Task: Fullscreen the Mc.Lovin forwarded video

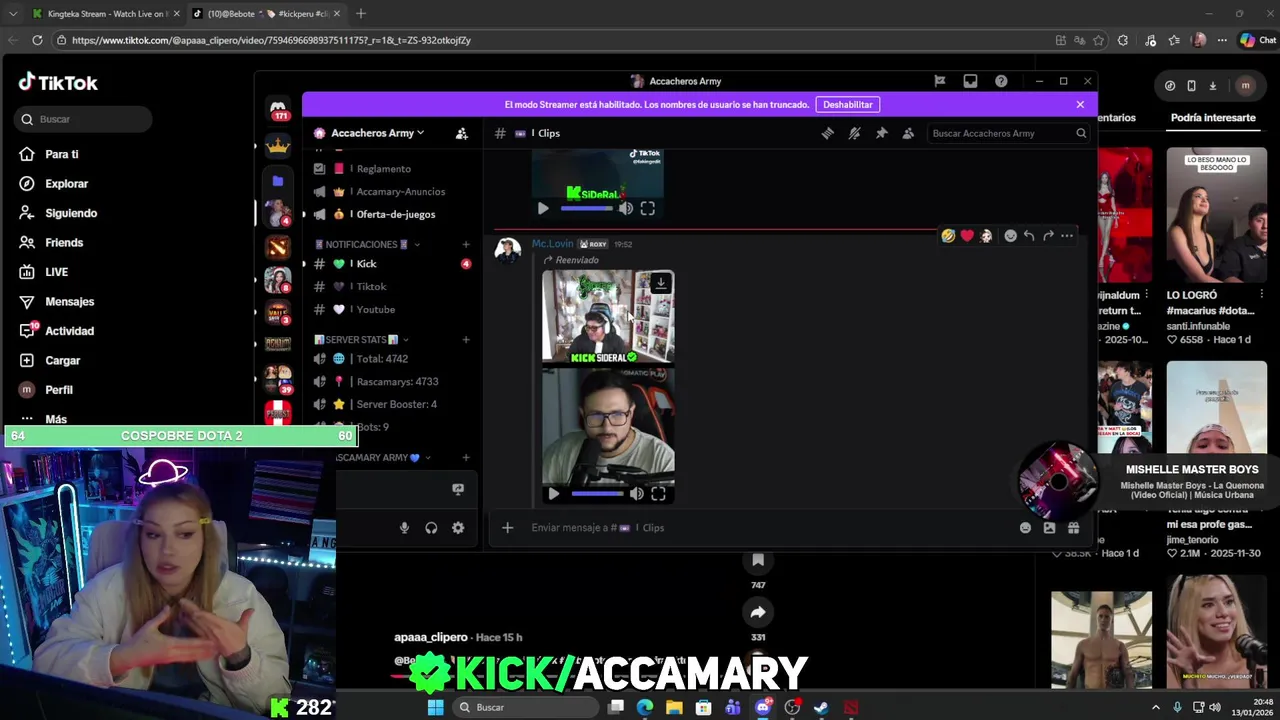Action: click(659, 493)
